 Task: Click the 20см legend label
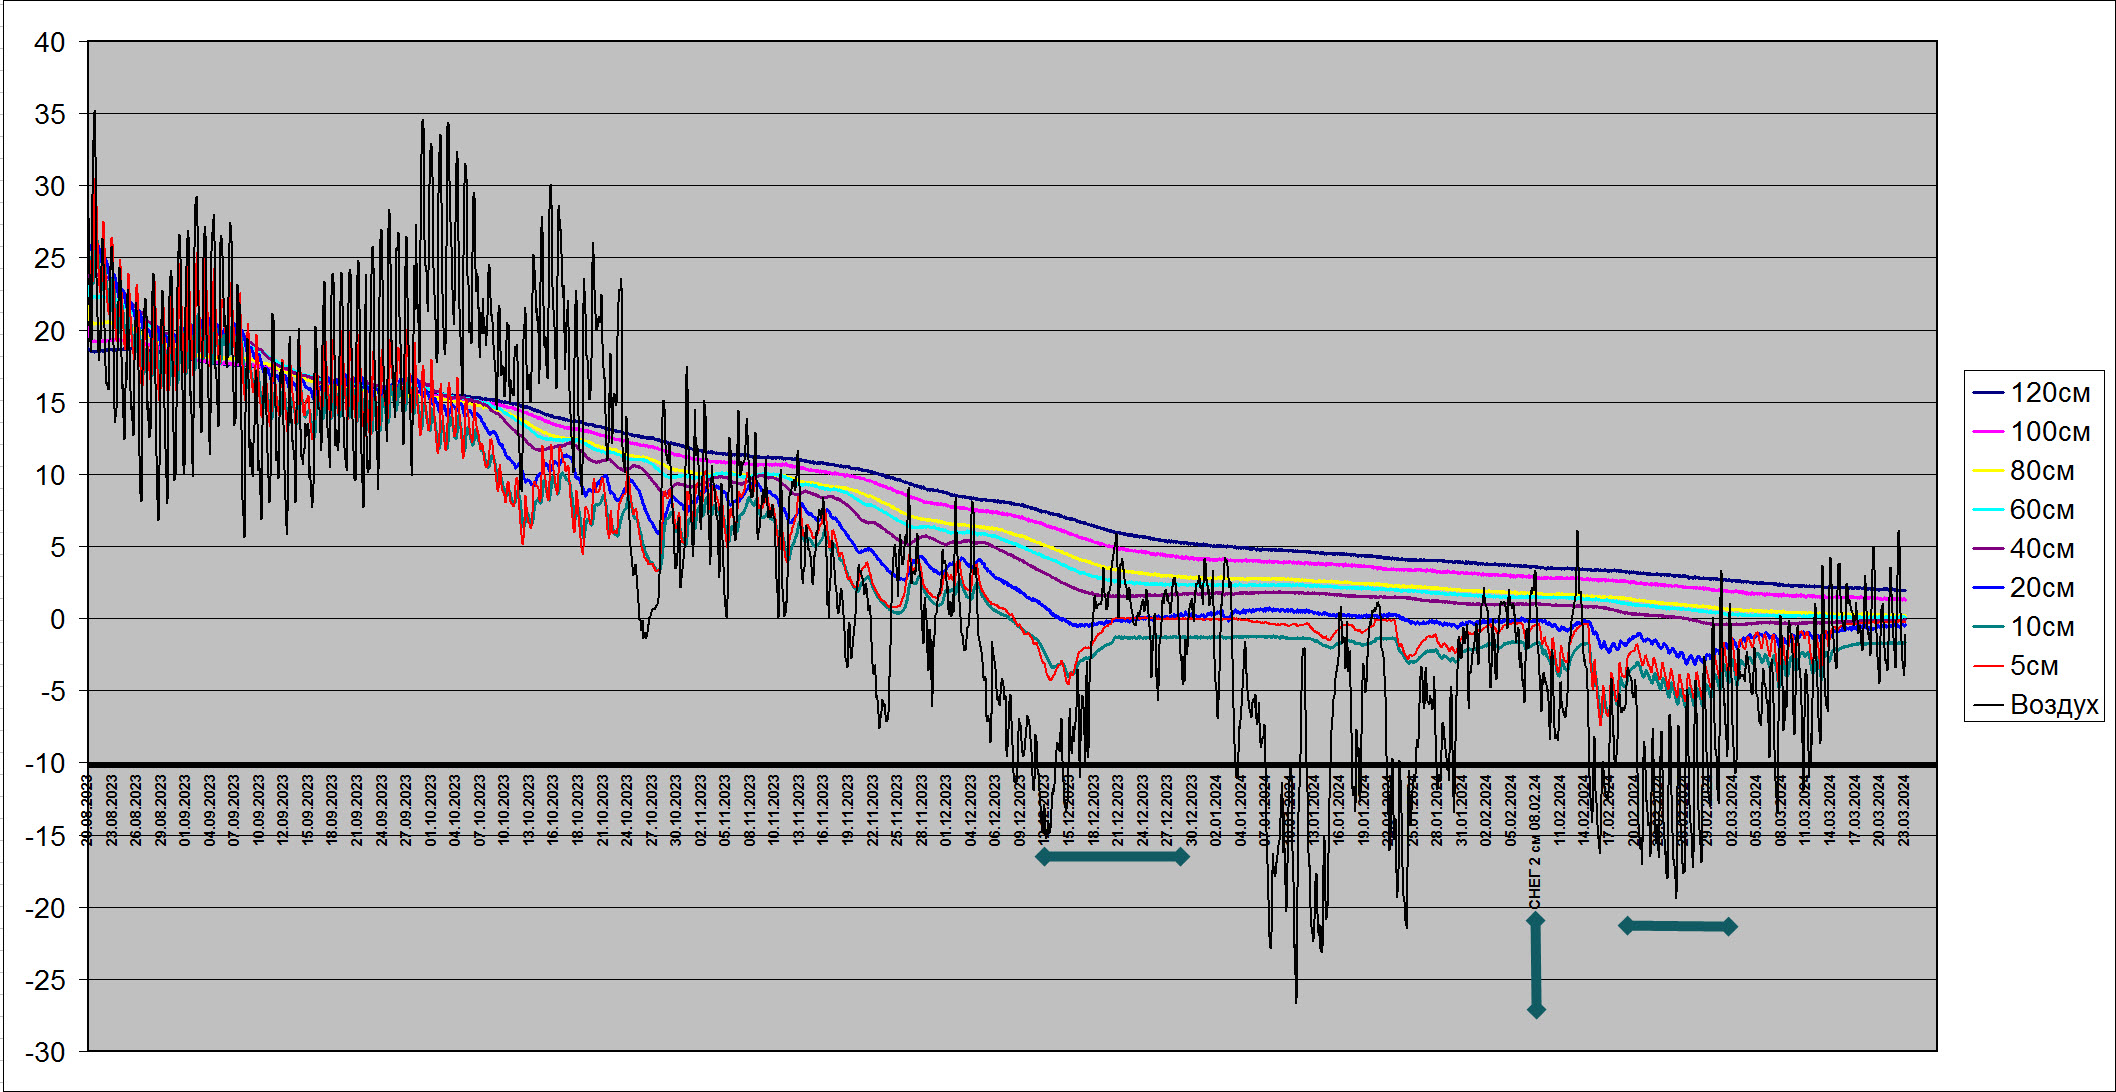2042,588
